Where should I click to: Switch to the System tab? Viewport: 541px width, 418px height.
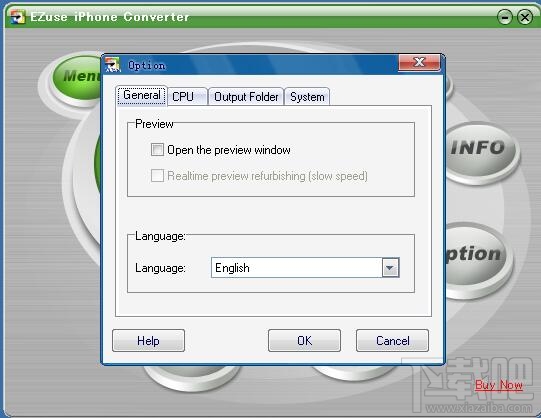coord(307,97)
